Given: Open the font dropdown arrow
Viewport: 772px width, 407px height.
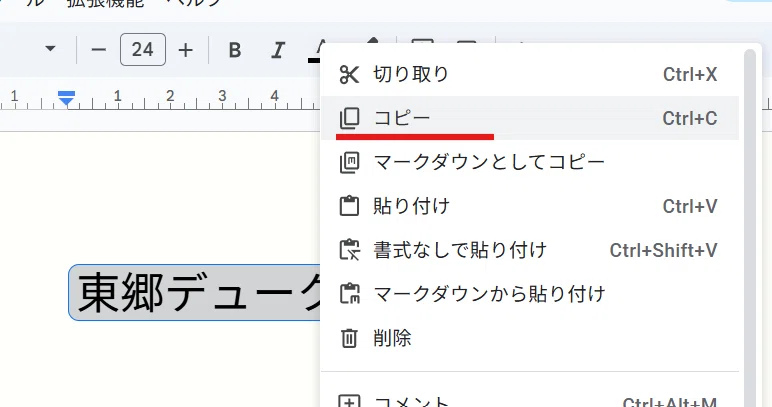Looking at the screenshot, I should pos(50,49).
